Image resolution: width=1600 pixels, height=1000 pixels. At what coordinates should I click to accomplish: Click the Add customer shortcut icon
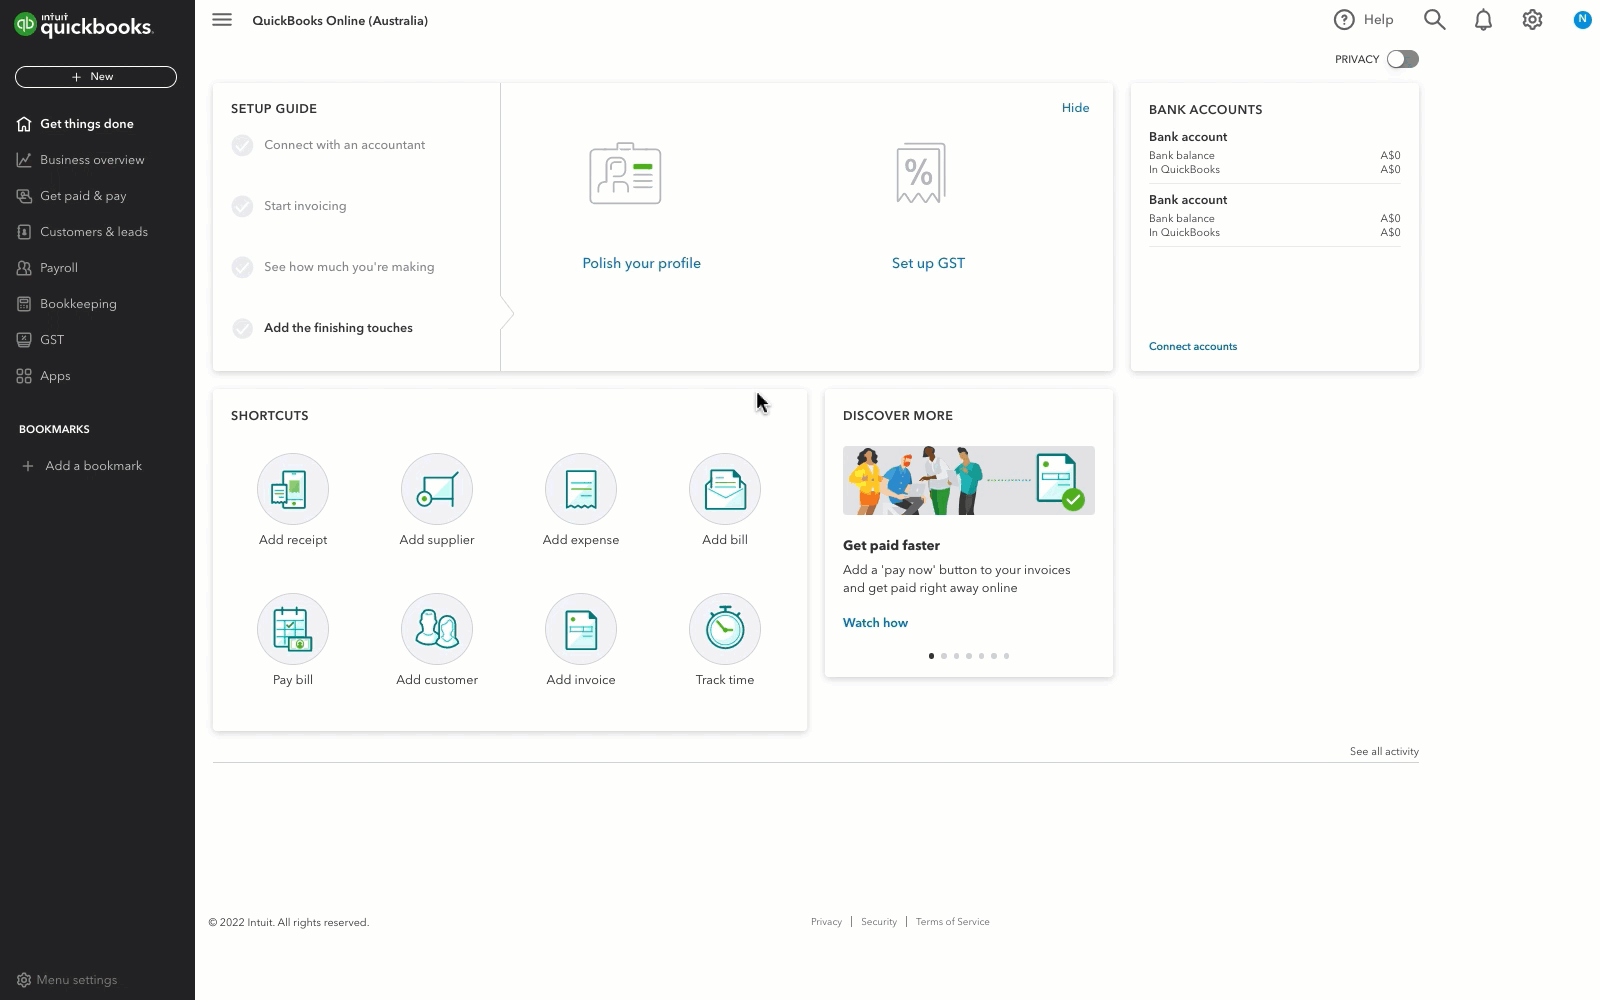point(437,629)
